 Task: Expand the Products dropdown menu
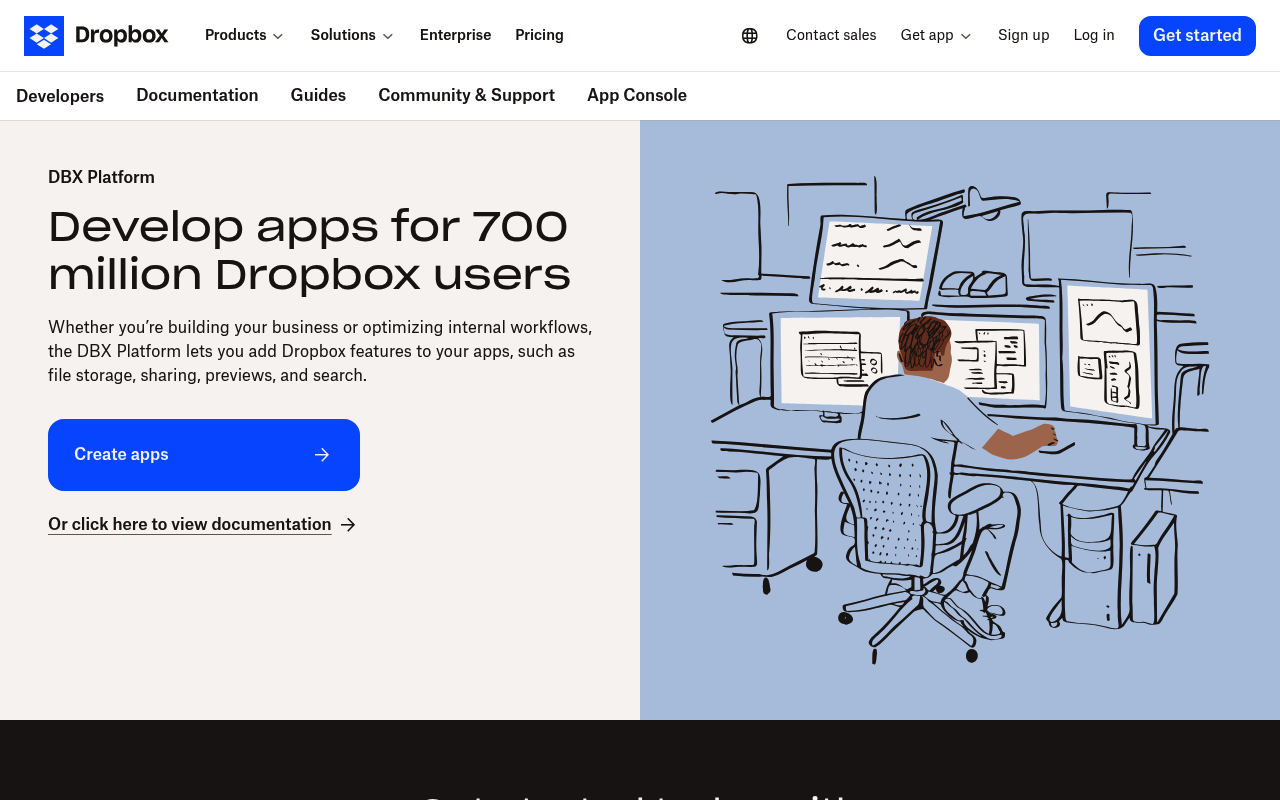(244, 35)
